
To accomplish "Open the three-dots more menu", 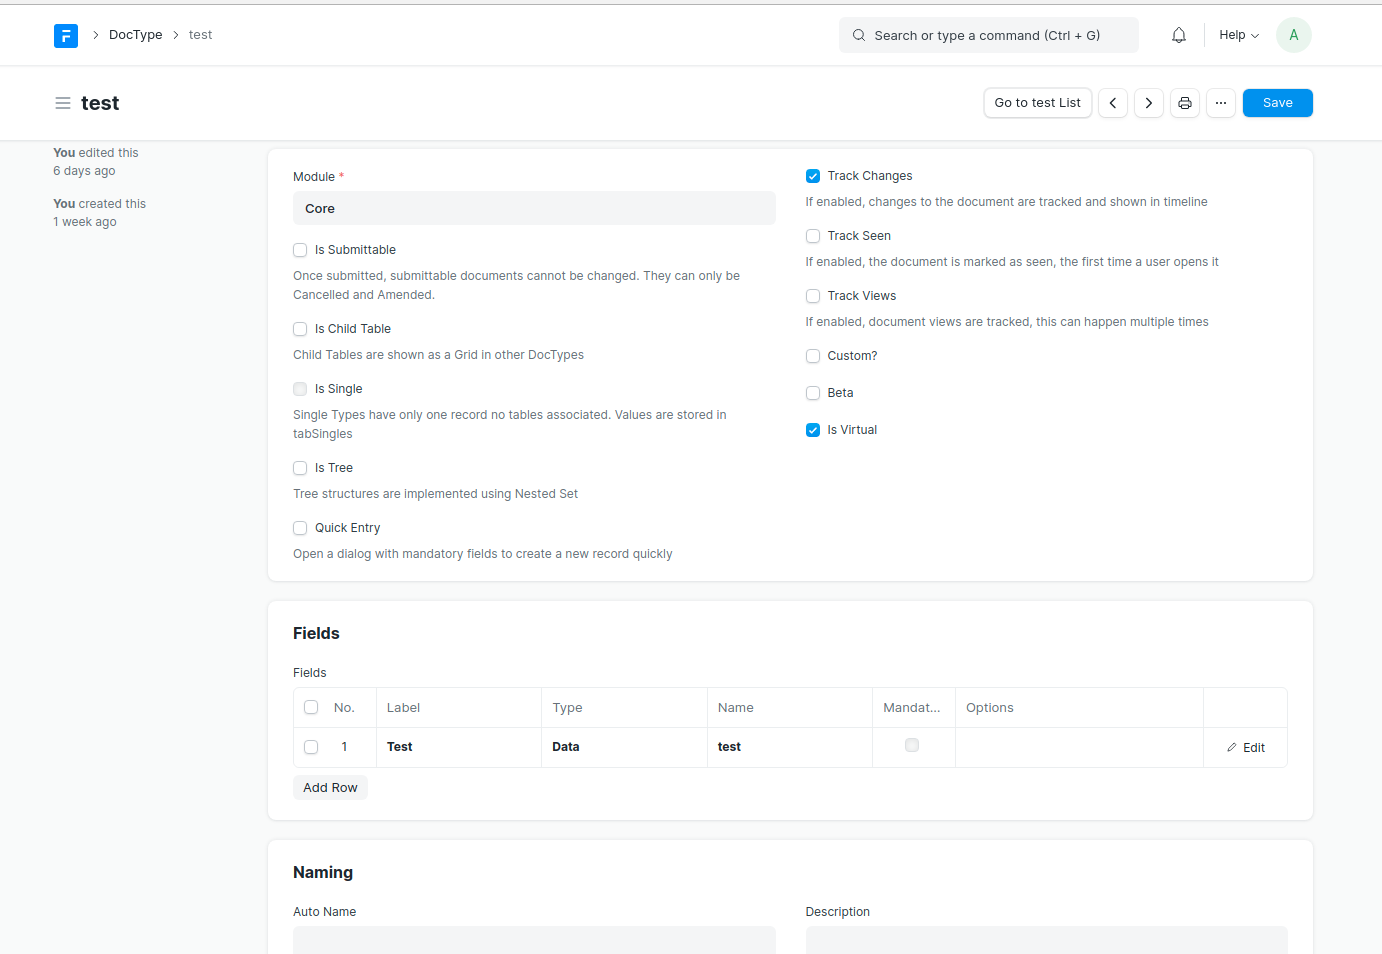I will pyautogui.click(x=1221, y=103).
